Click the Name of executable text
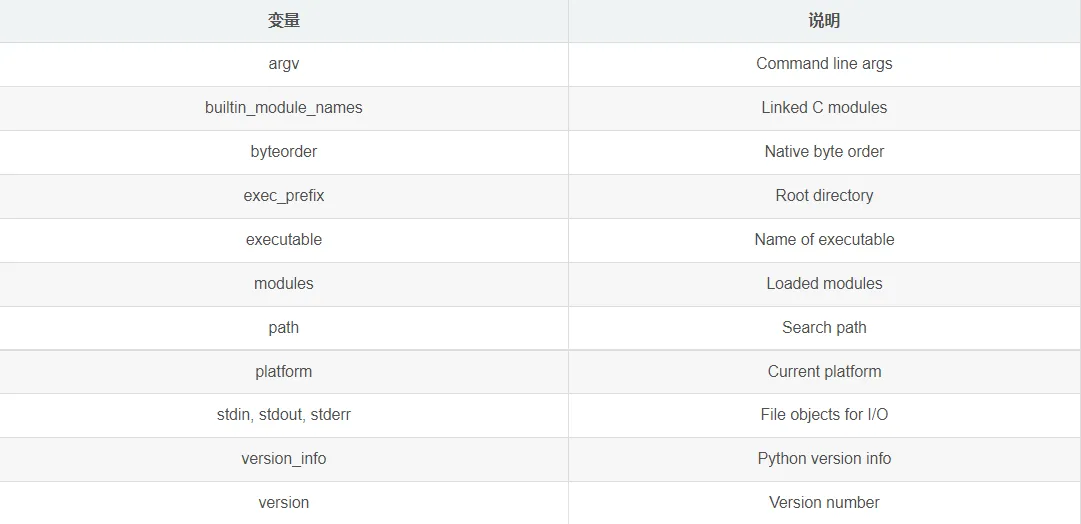 pyautogui.click(x=824, y=239)
